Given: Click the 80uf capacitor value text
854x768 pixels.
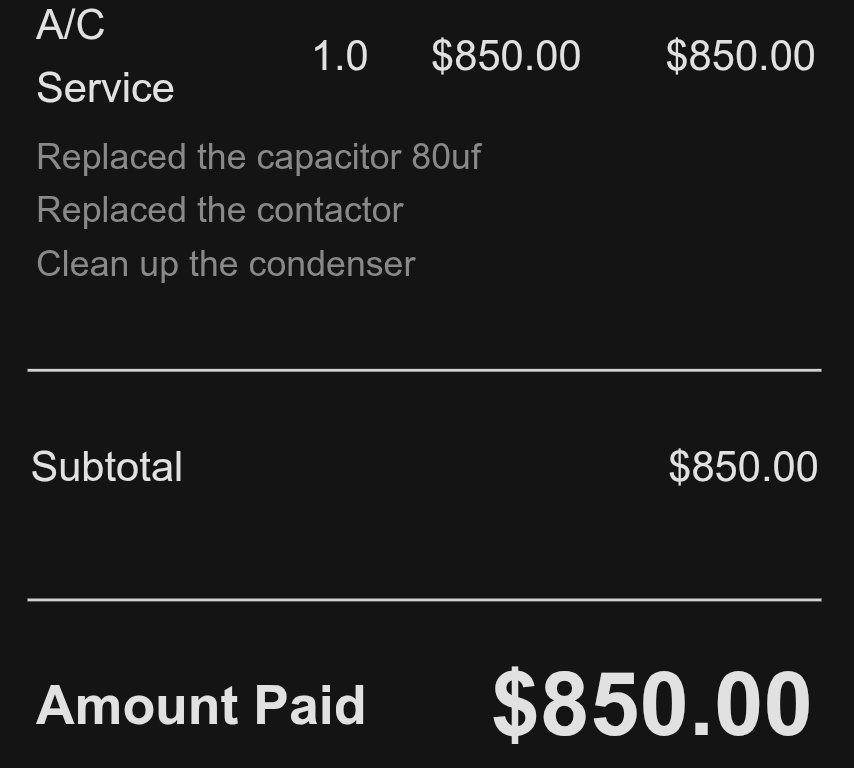Looking at the screenshot, I should [446, 157].
